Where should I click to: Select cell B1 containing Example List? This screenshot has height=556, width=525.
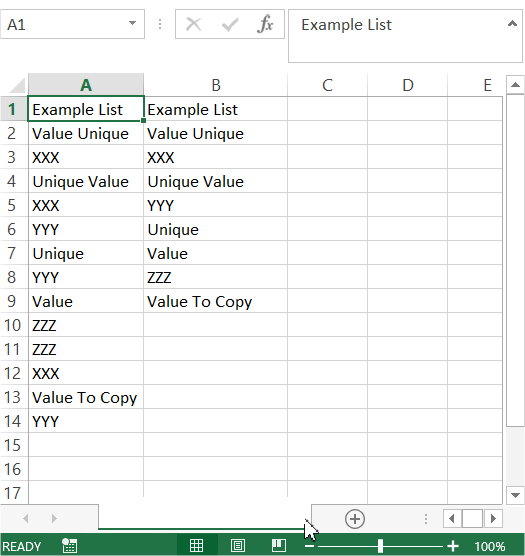[216, 109]
